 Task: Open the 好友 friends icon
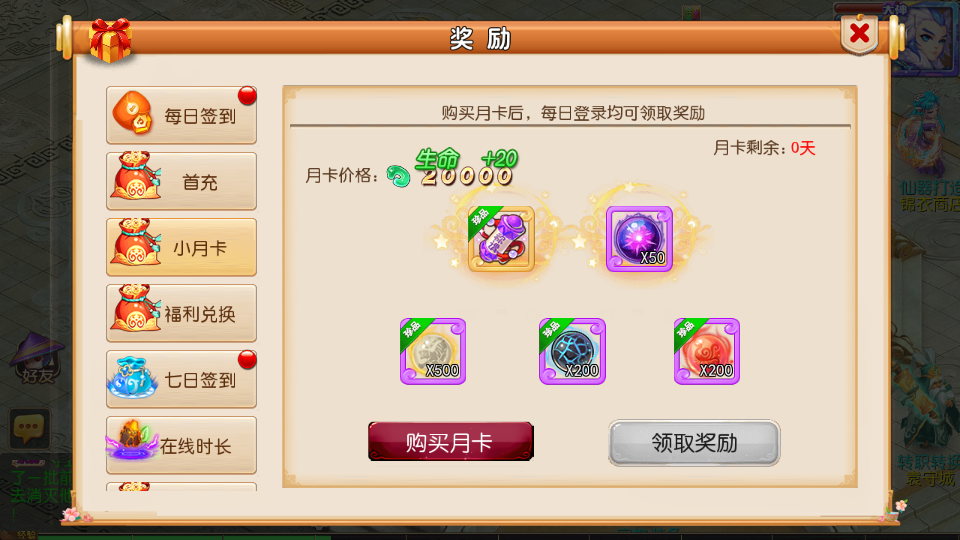click(x=37, y=360)
